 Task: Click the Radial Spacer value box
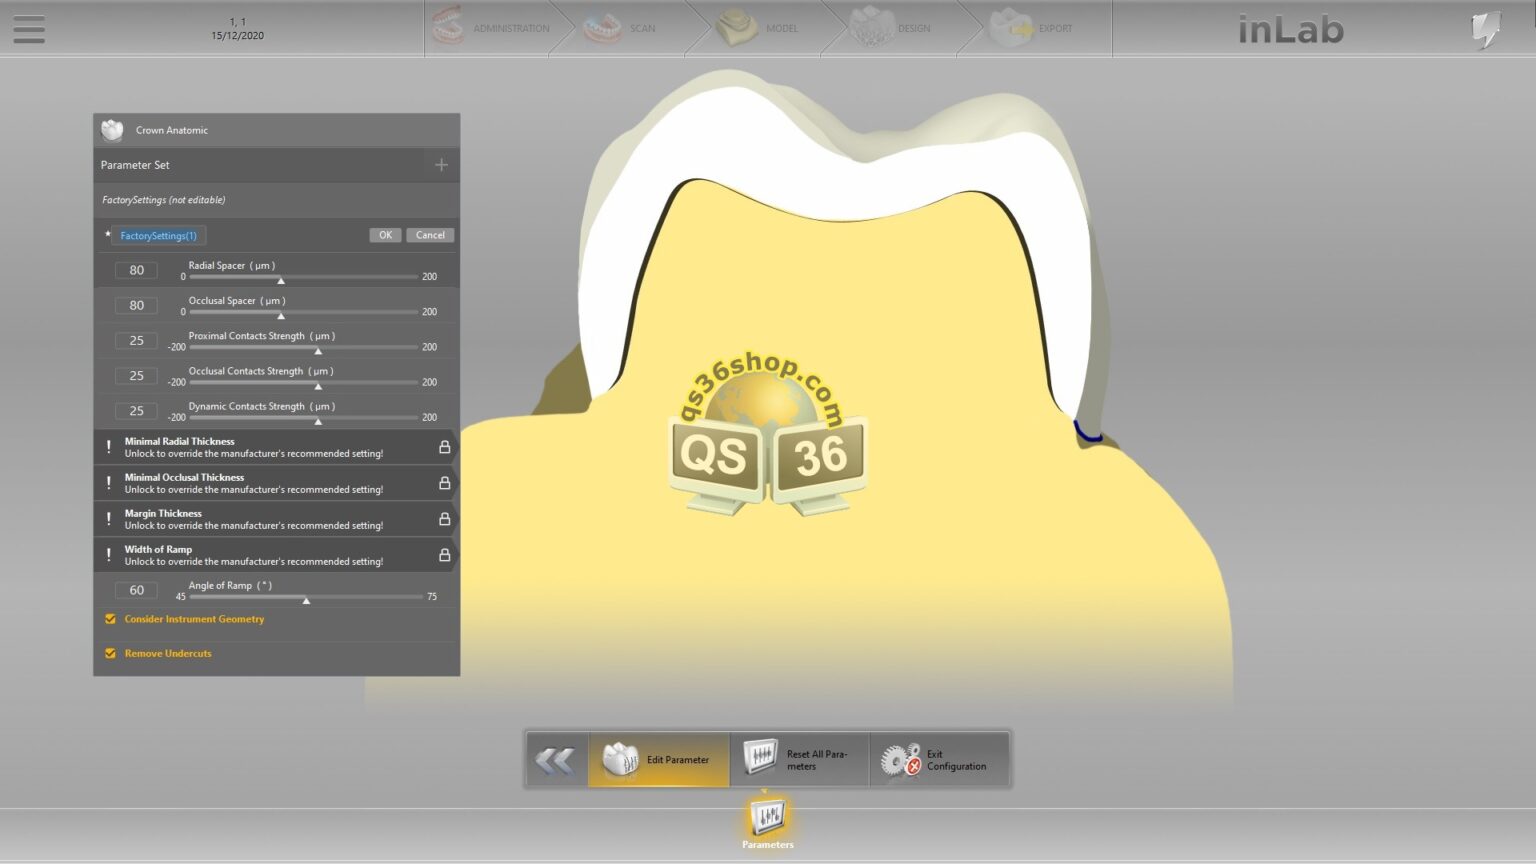click(136, 270)
